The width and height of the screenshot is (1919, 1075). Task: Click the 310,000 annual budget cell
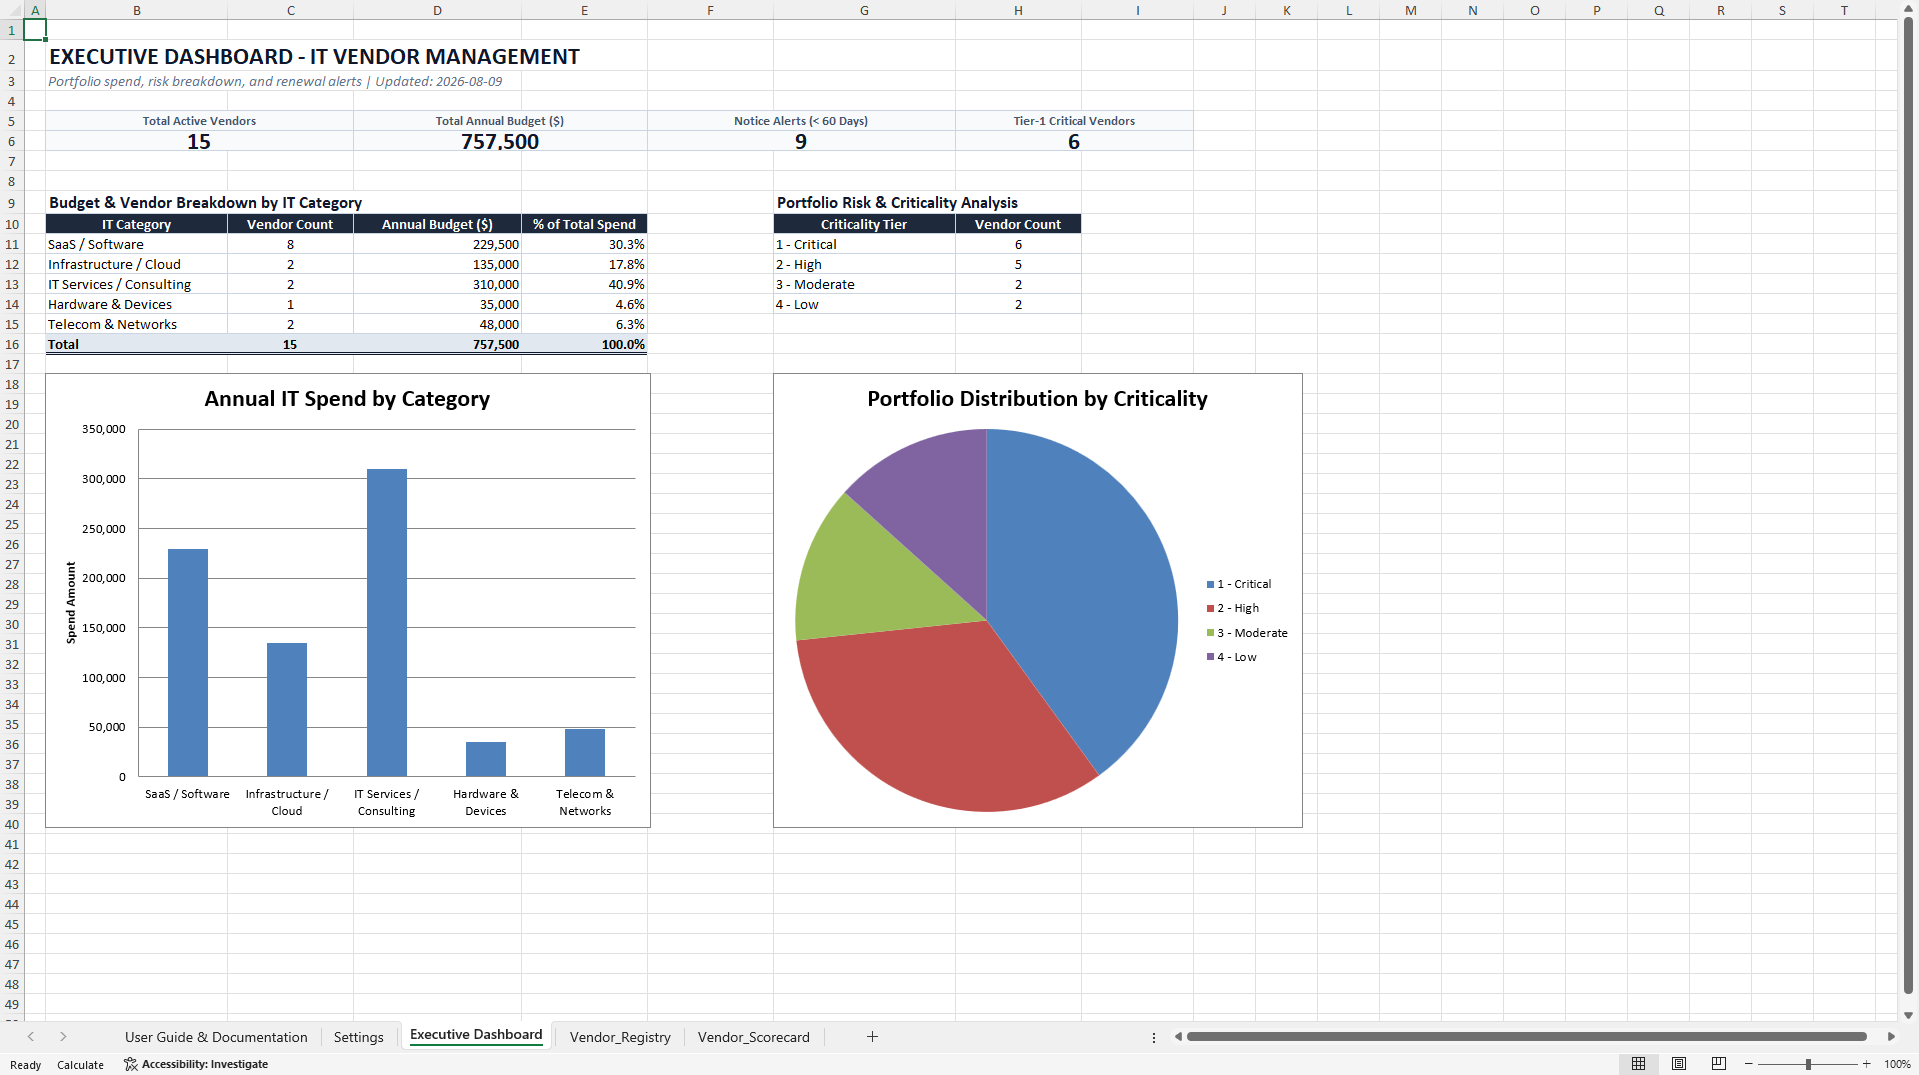[437, 284]
